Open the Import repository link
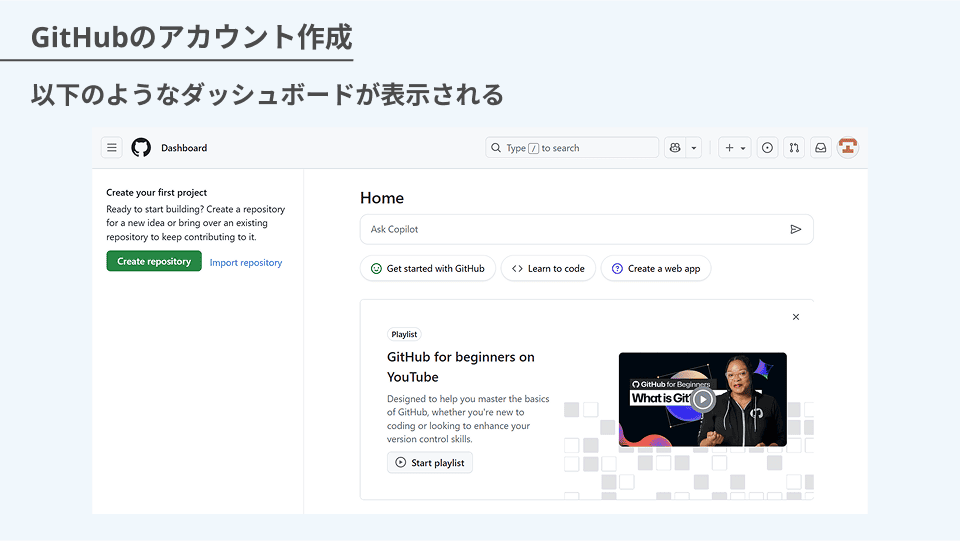960x541 pixels. [x=246, y=262]
